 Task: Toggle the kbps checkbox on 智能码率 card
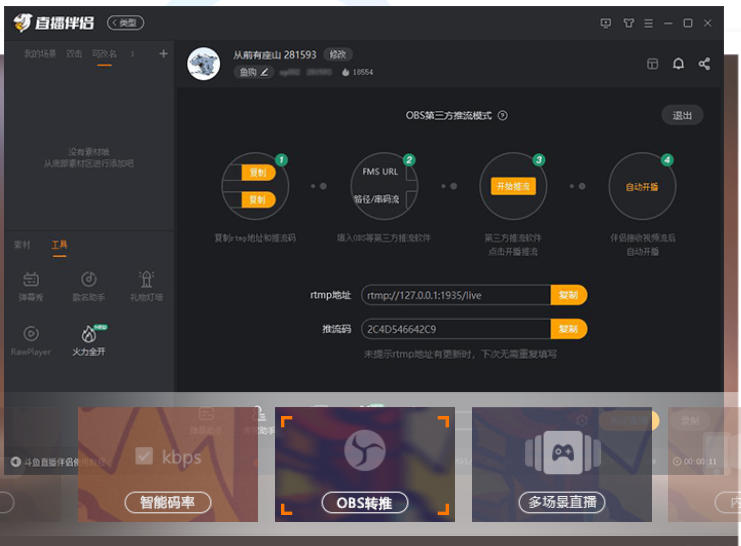[x=144, y=456]
